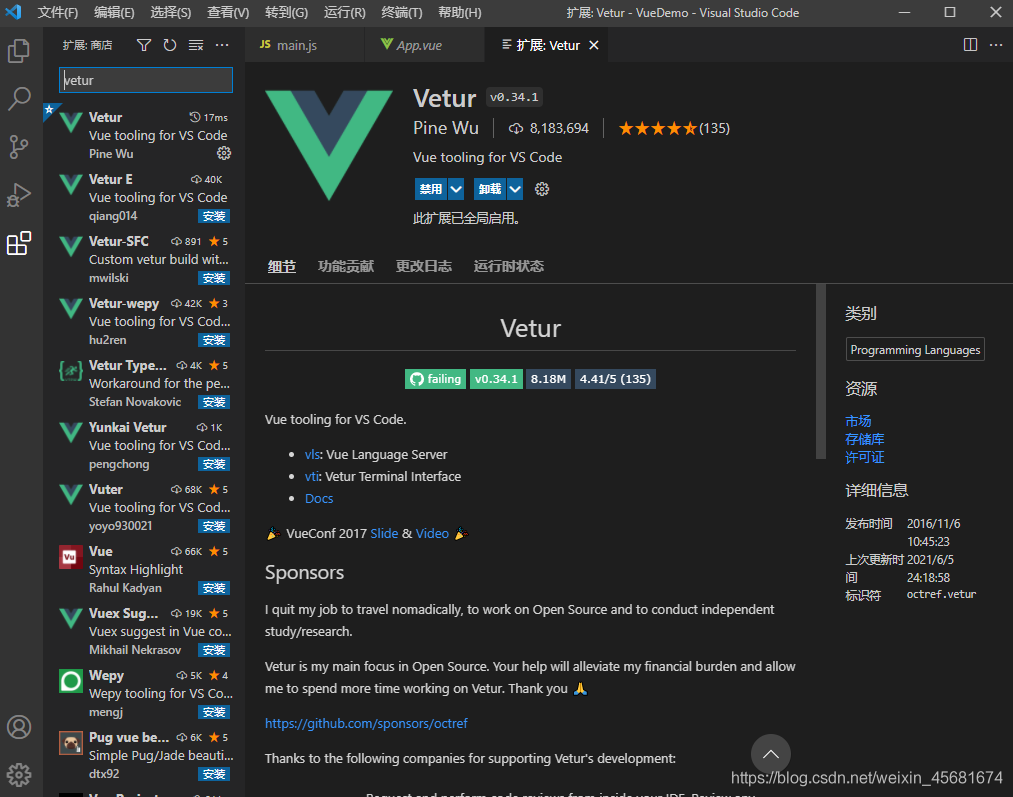Image resolution: width=1013 pixels, height=797 pixels.
Task: Open the github.com/sponsors/octref link
Action: [x=366, y=723]
